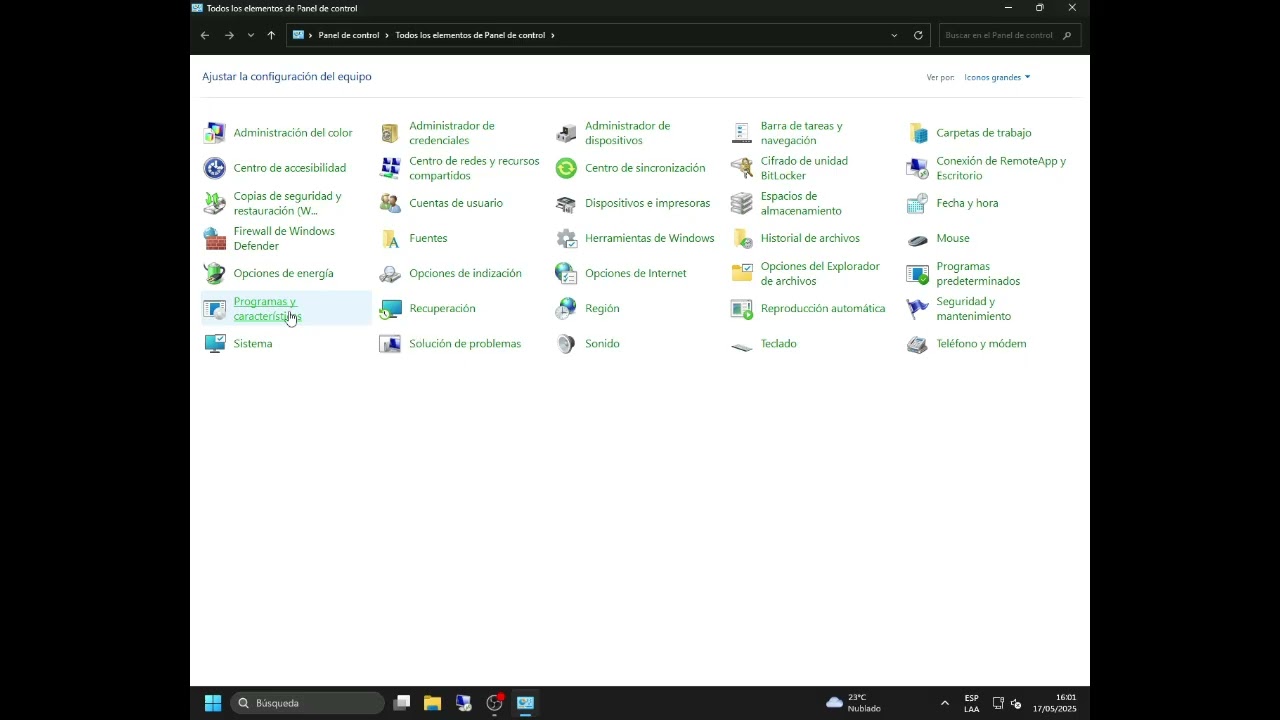Click Conexión de RemoteApp y Escritorio link
The height and width of the screenshot is (720, 1280).
click(1001, 168)
